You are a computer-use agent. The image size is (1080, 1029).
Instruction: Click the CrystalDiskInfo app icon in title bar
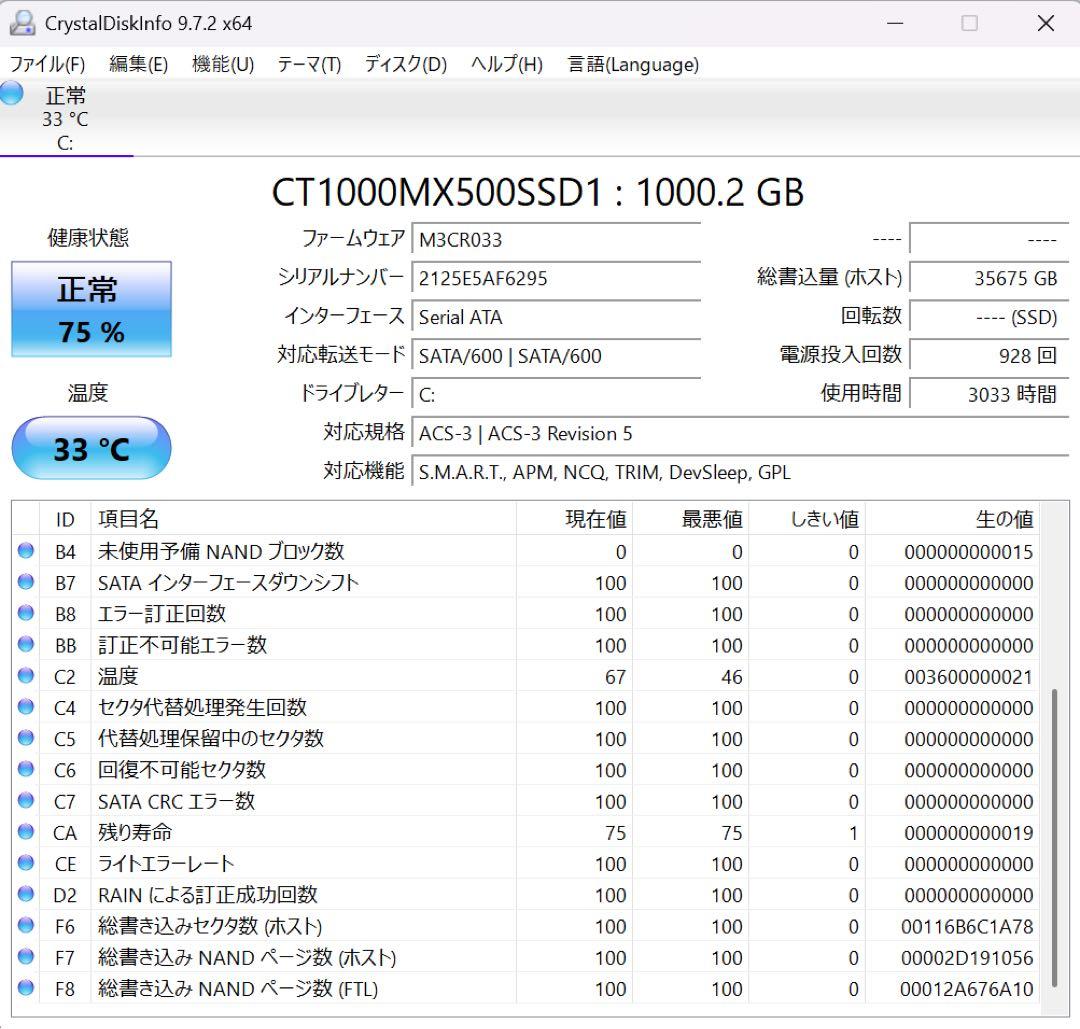(x=22, y=22)
